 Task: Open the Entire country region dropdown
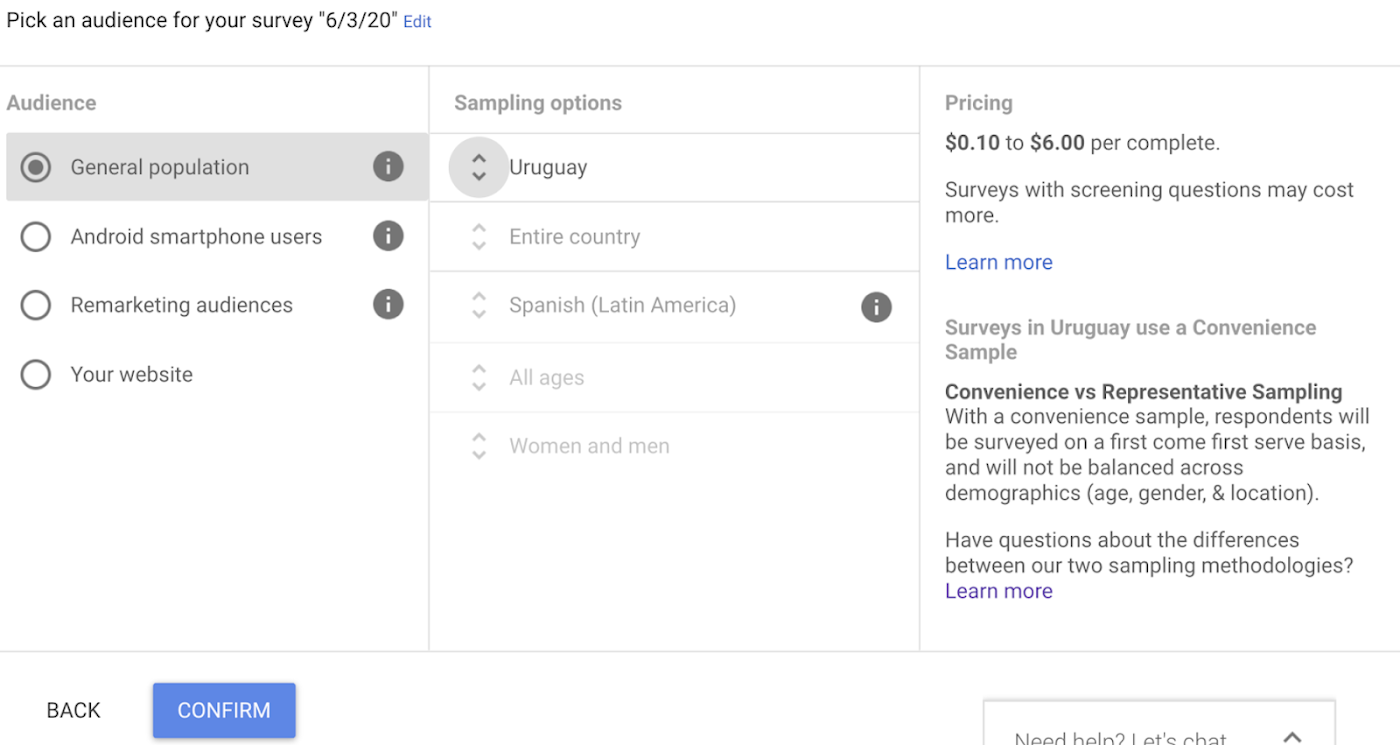[x=574, y=237]
